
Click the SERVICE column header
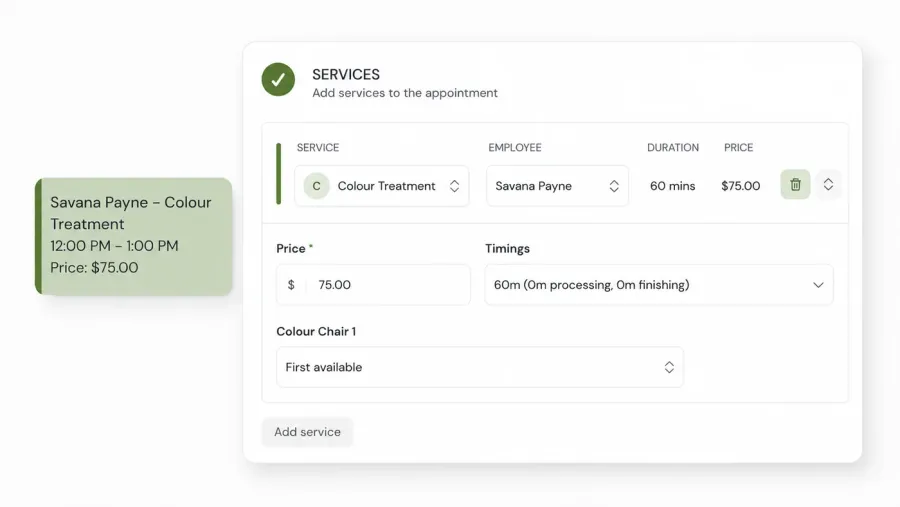pyautogui.click(x=317, y=148)
